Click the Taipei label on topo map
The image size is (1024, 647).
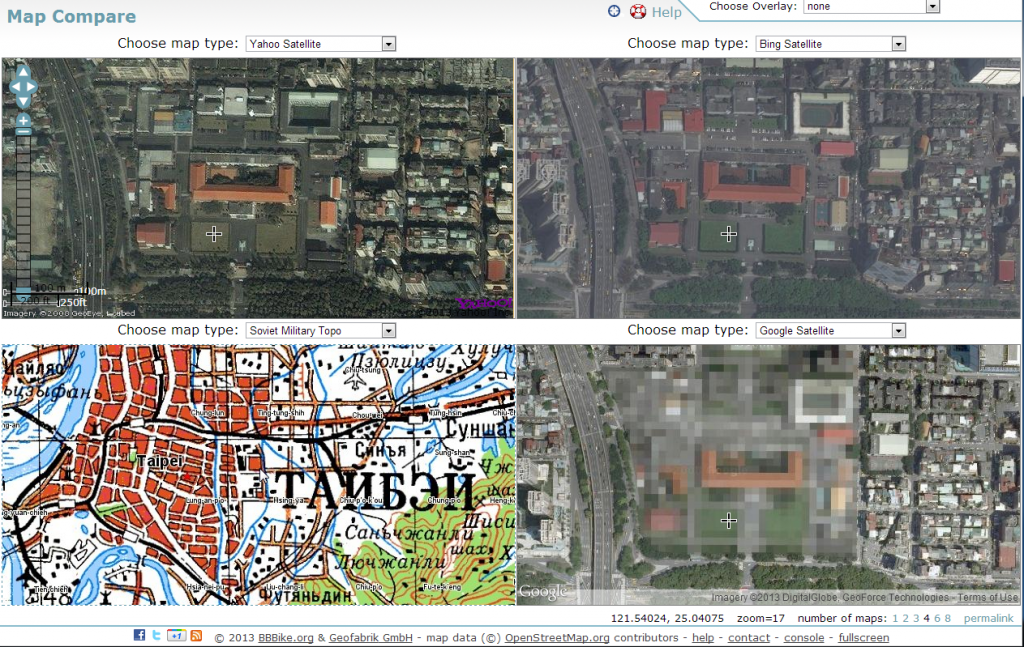159,461
